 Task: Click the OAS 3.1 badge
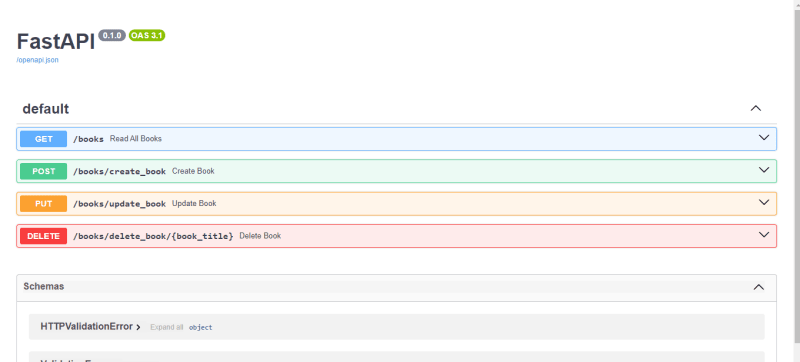tap(147, 35)
